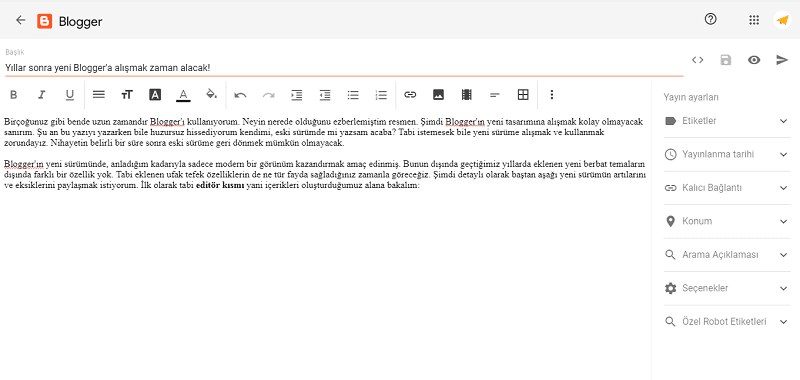Viewport: 800px width, 380px height.
Task: Go back with the left arrow
Action: (x=20, y=20)
